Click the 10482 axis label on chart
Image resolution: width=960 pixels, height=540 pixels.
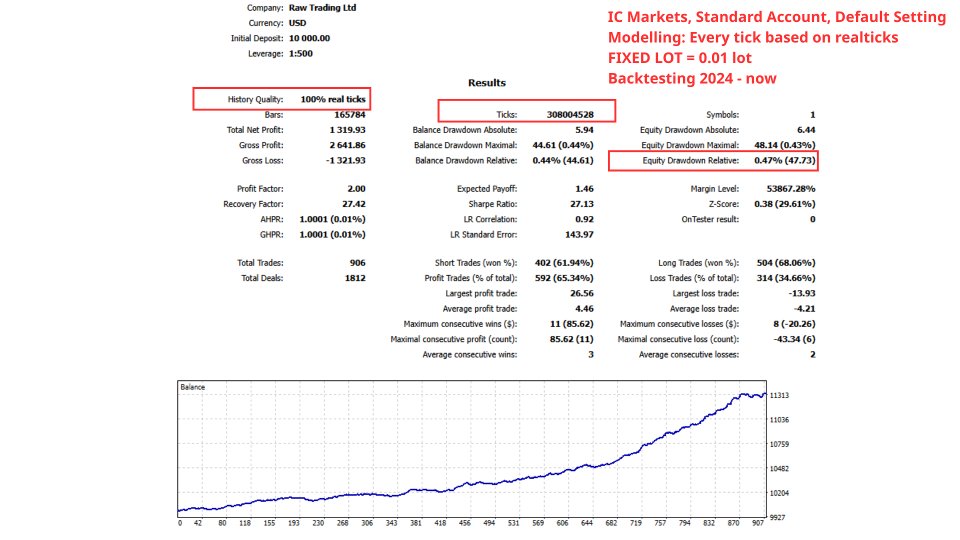pos(779,469)
